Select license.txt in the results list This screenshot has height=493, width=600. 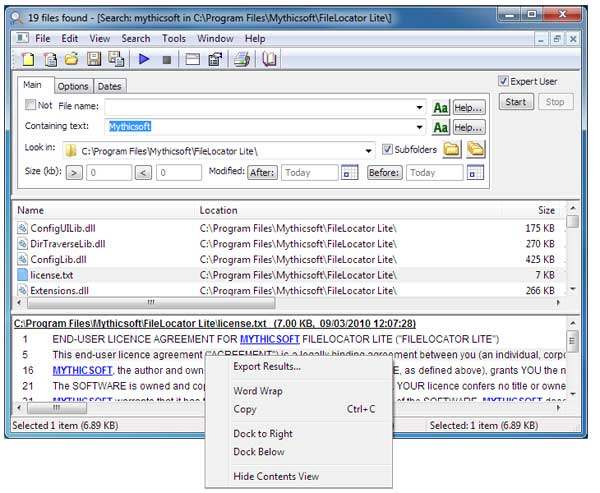point(52,273)
